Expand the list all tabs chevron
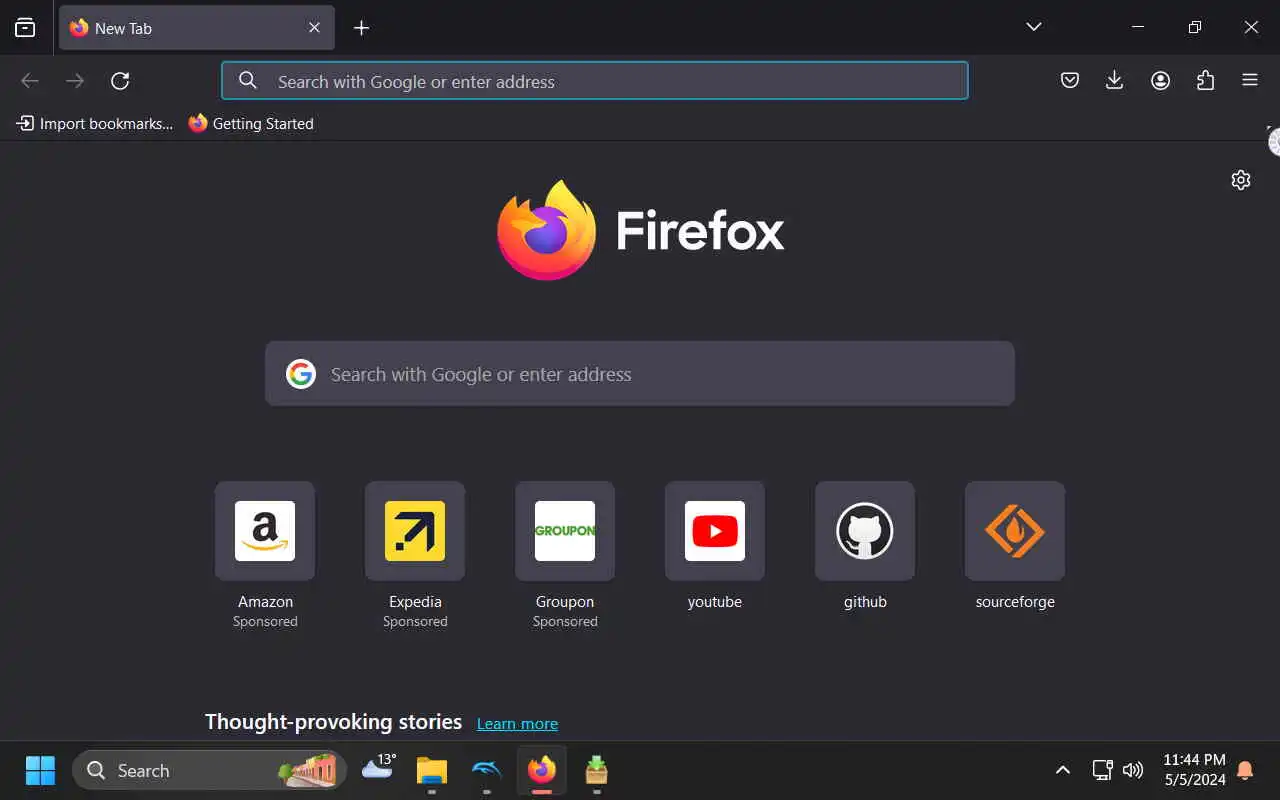The image size is (1280, 800). pos(1034,27)
